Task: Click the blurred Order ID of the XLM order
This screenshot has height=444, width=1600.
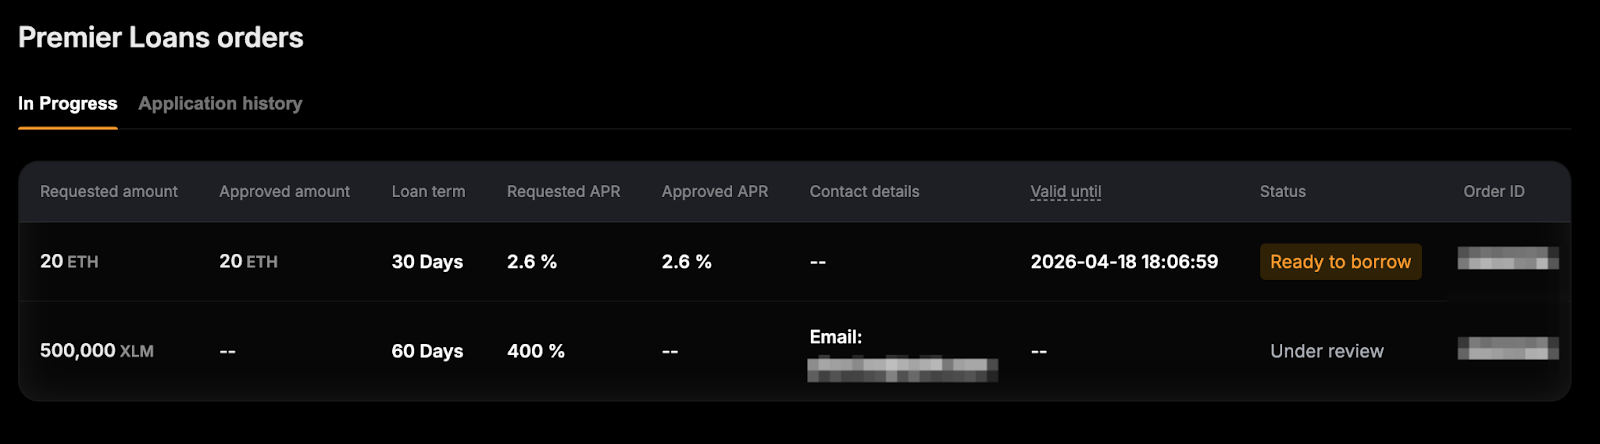Action: click(1507, 348)
